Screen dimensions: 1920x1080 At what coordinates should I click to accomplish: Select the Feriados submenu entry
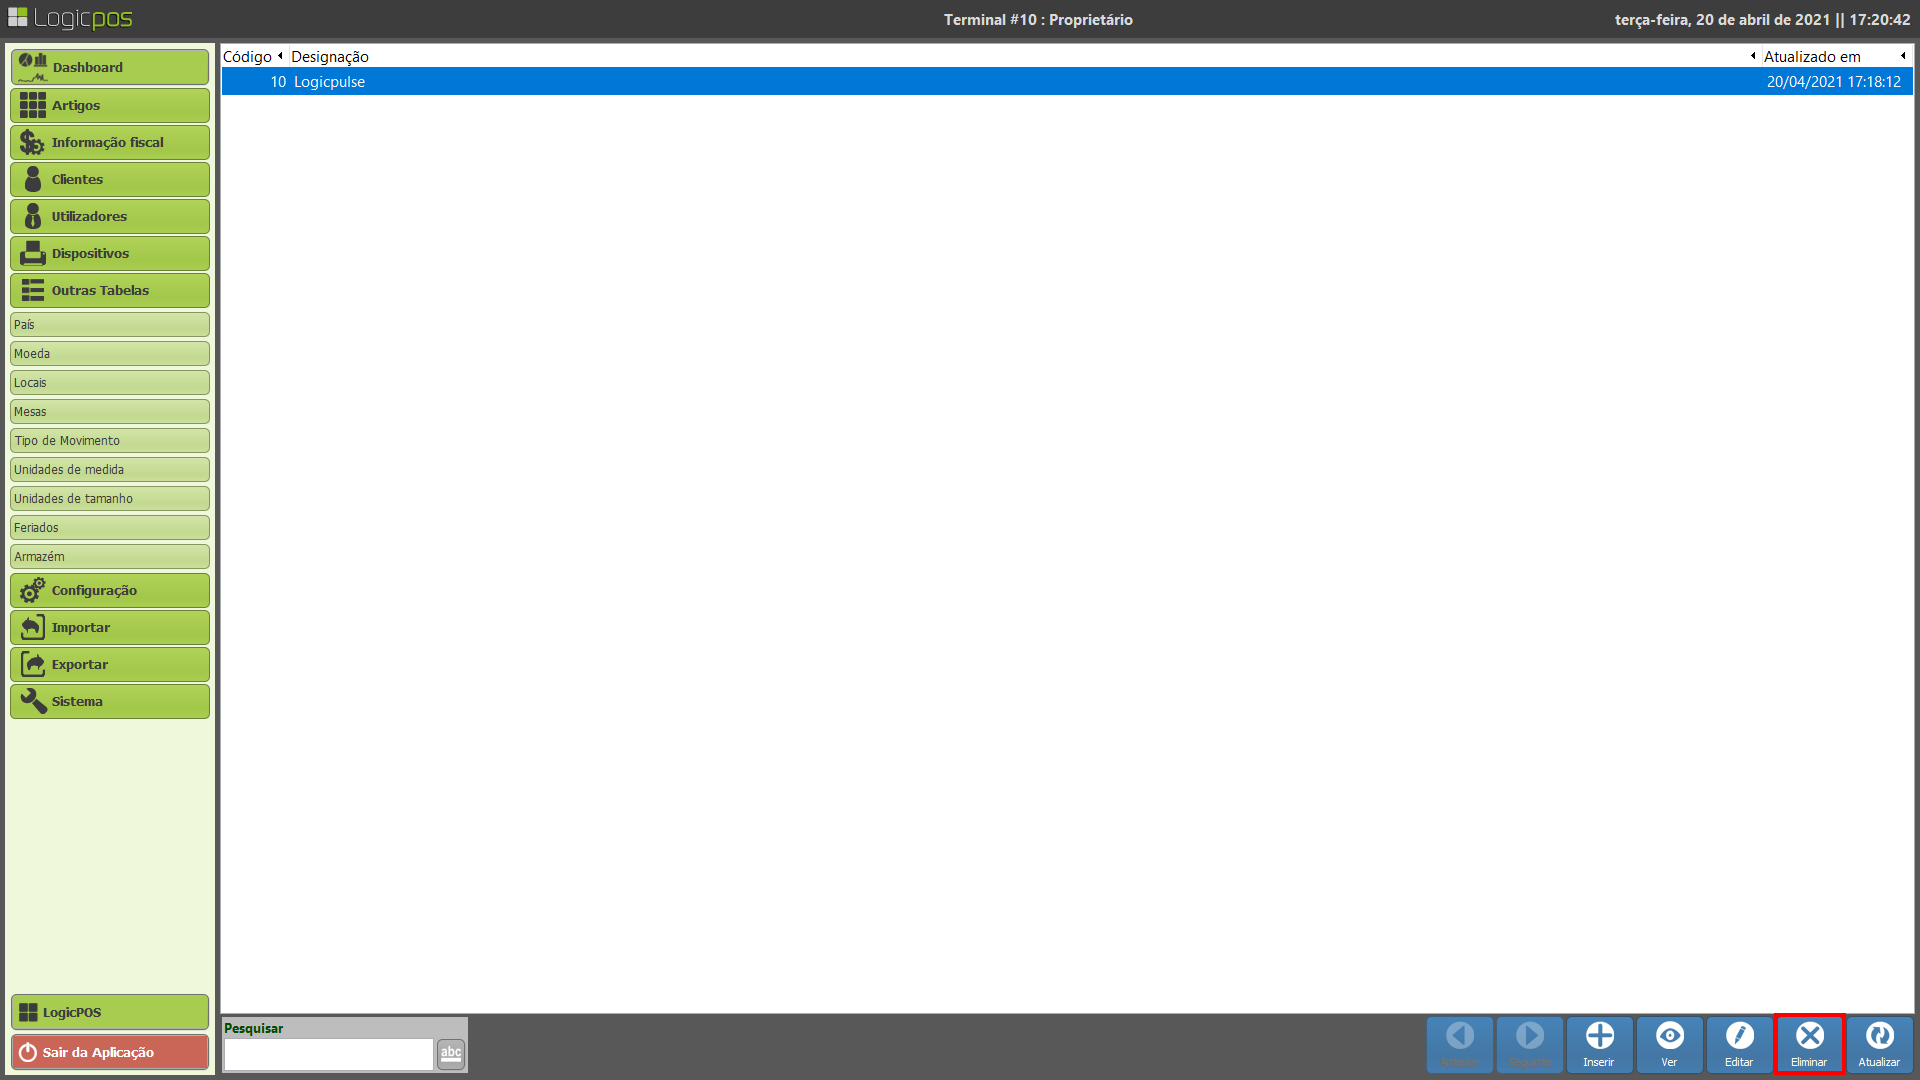pos(110,527)
